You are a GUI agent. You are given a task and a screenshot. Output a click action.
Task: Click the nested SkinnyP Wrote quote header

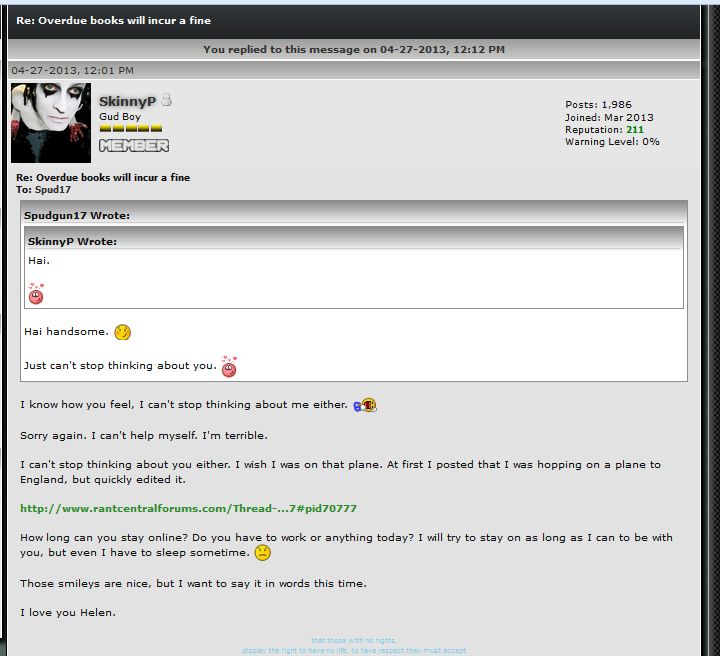[354, 241]
